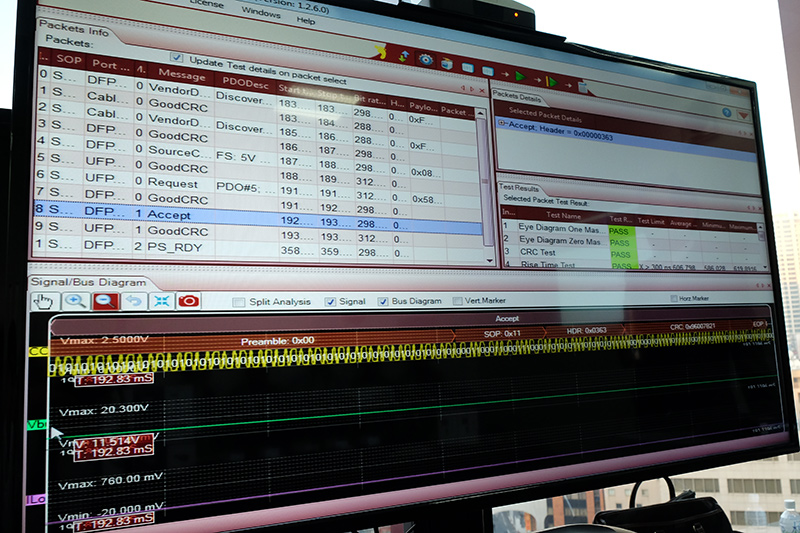Click the second blue window icon
Screen dimensions: 800x533
(488, 71)
